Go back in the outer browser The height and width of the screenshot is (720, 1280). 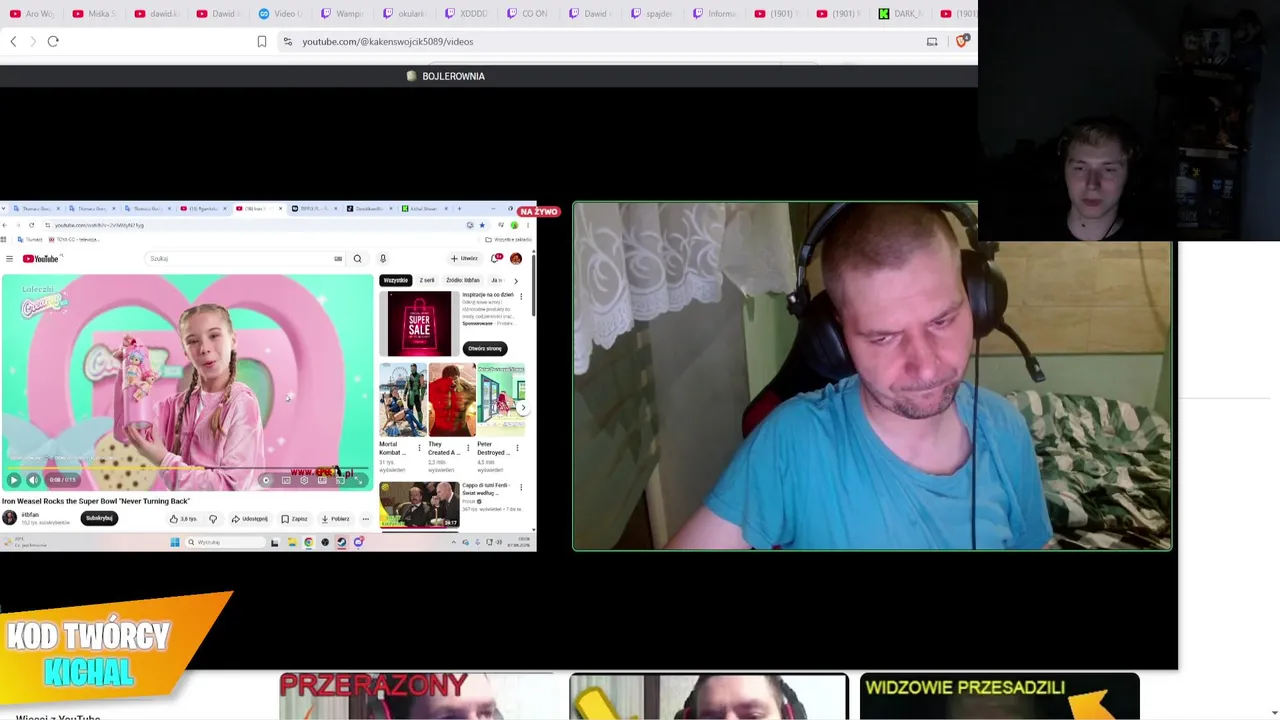(13, 41)
